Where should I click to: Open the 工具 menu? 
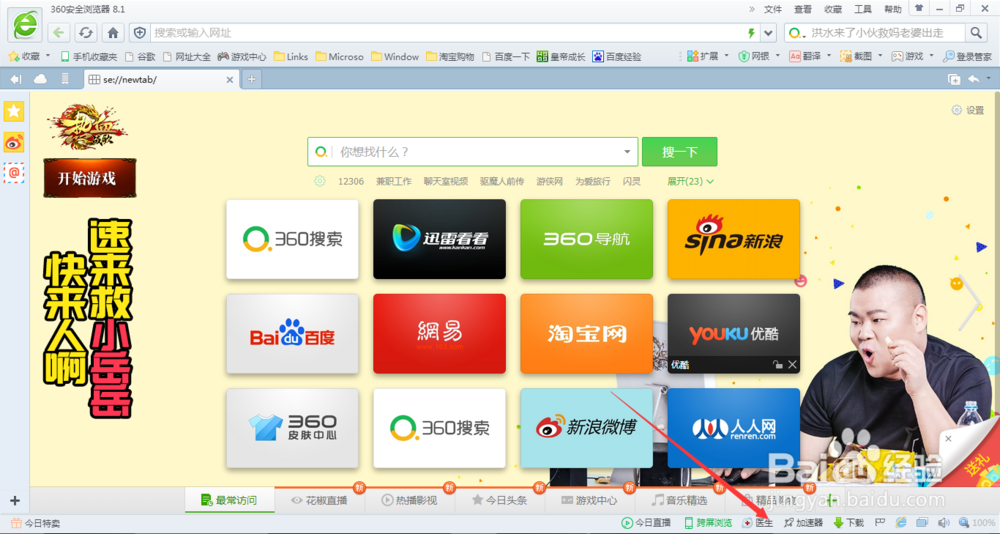pos(863,9)
